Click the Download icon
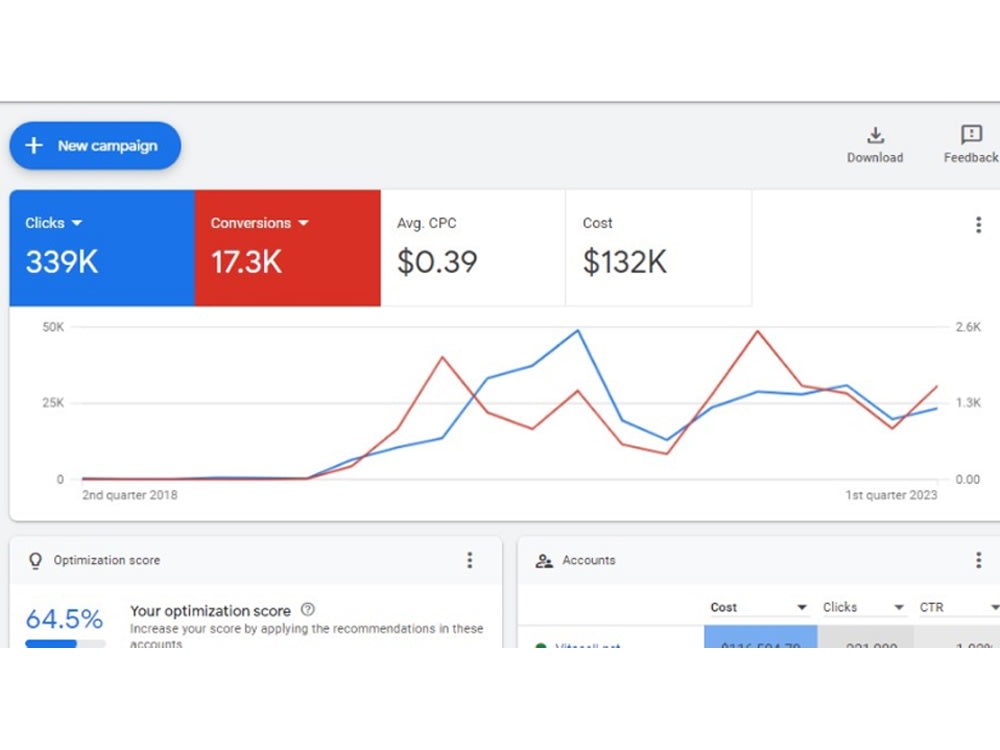The image size is (1000, 750). pos(875,135)
